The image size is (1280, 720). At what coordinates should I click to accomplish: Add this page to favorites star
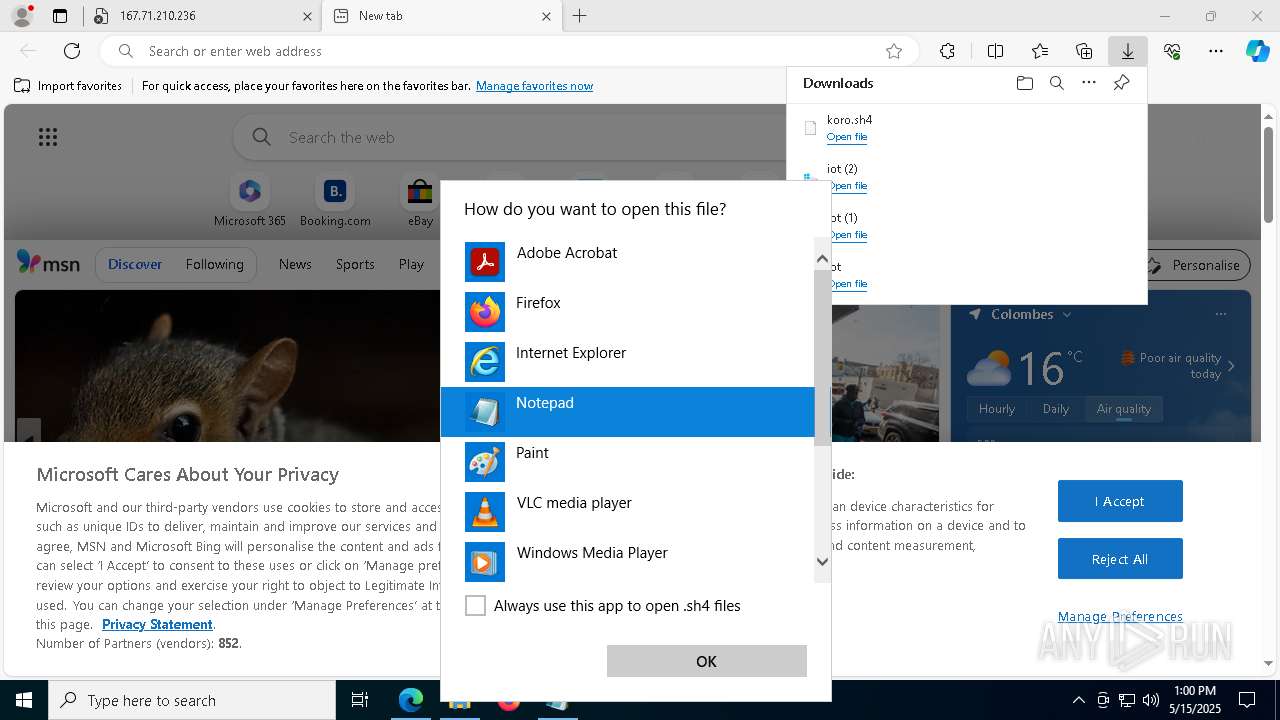[x=894, y=51]
